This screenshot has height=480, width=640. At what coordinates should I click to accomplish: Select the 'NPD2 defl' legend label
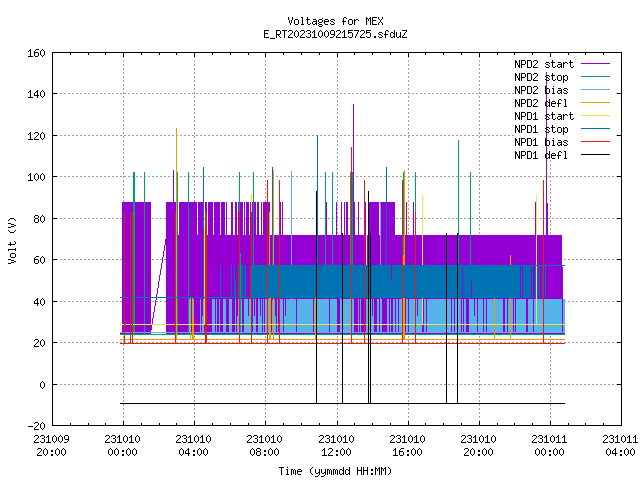coord(541,103)
